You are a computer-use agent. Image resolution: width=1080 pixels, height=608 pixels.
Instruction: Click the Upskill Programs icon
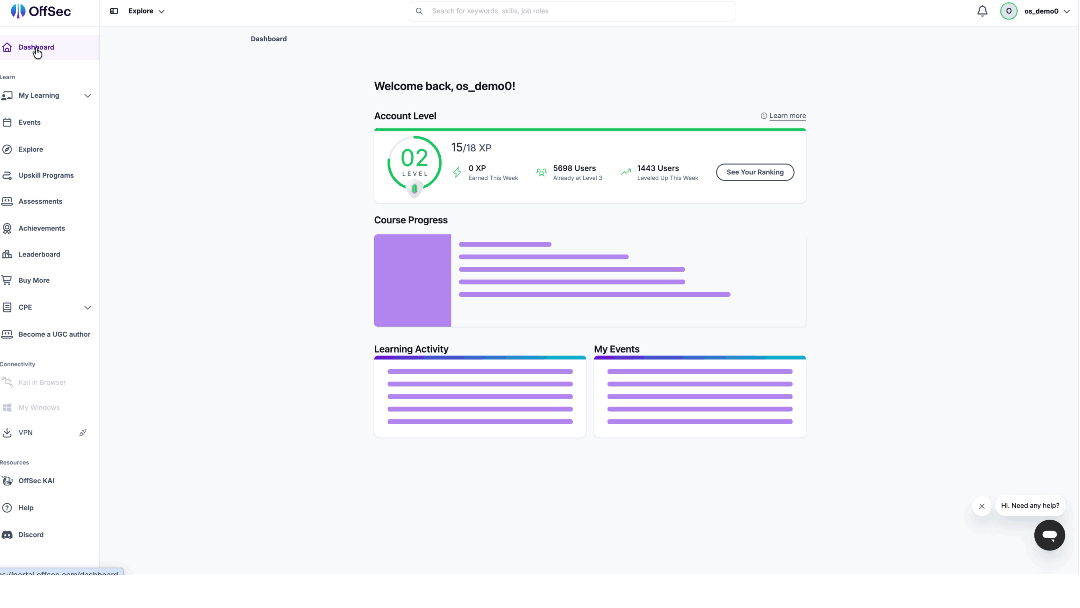pyautogui.click(x=7, y=176)
